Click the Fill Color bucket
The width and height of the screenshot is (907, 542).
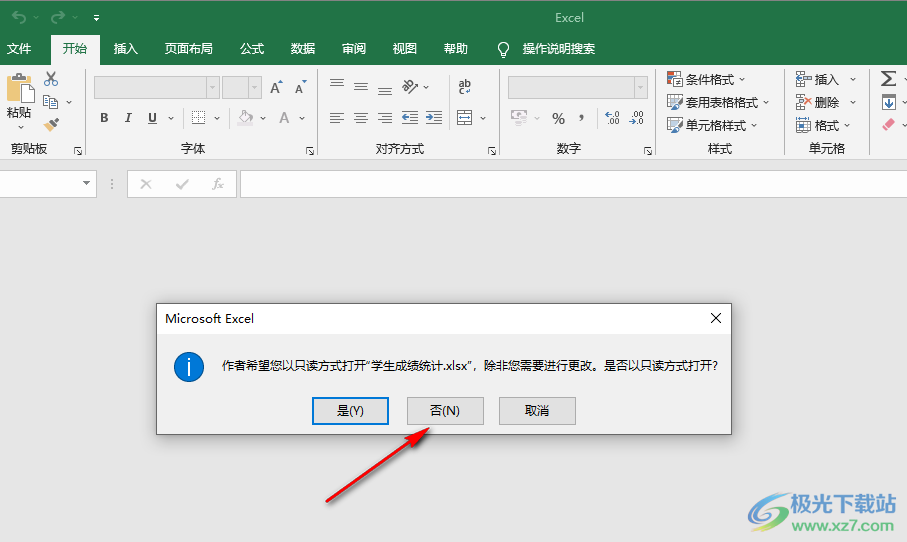pyautogui.click(x=246, y=118)
